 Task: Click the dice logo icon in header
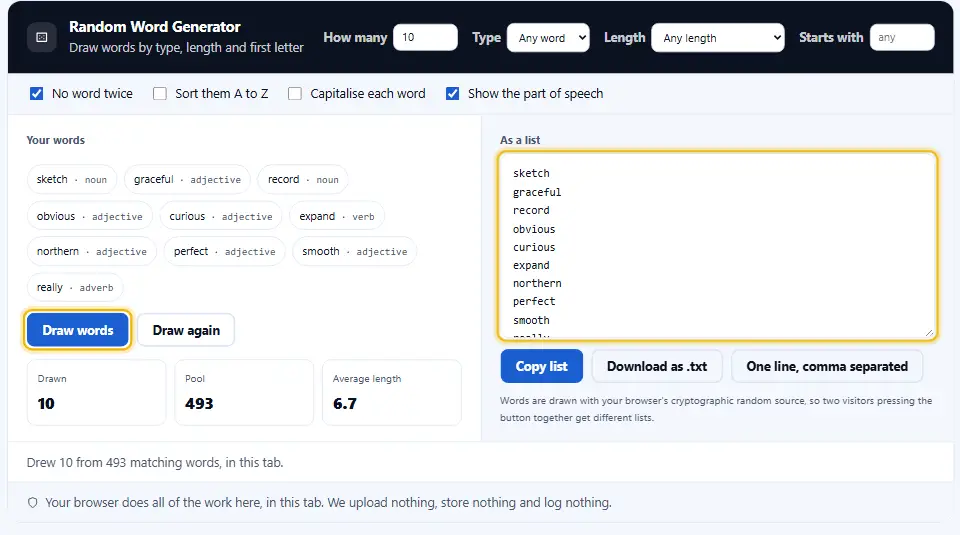42,37
